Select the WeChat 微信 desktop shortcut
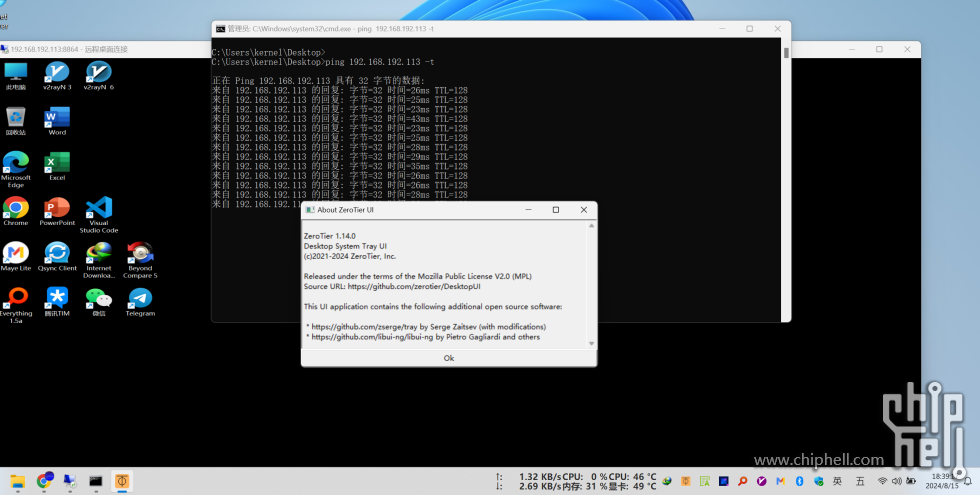Image resolution: width=980 pixels, height=495 pixels. point(99,302)
